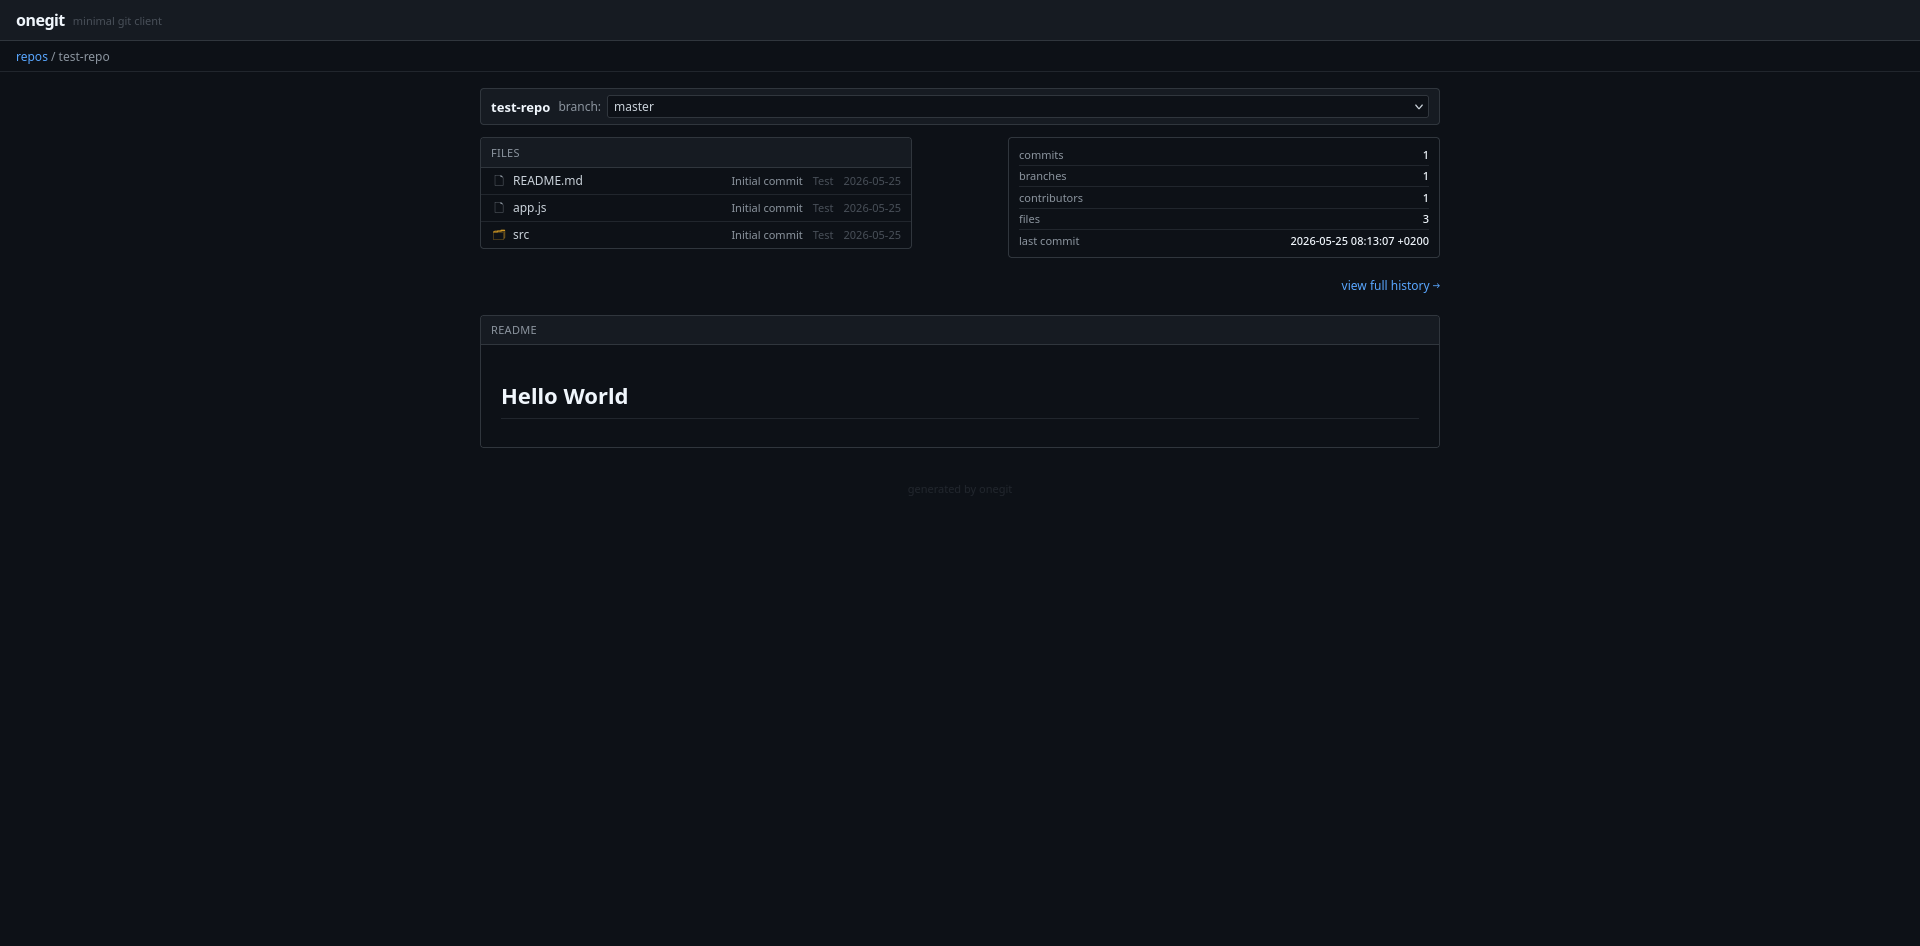The image size is (1920, 946).
Task: Click the bold test-repo repository title
Action: 520,107
